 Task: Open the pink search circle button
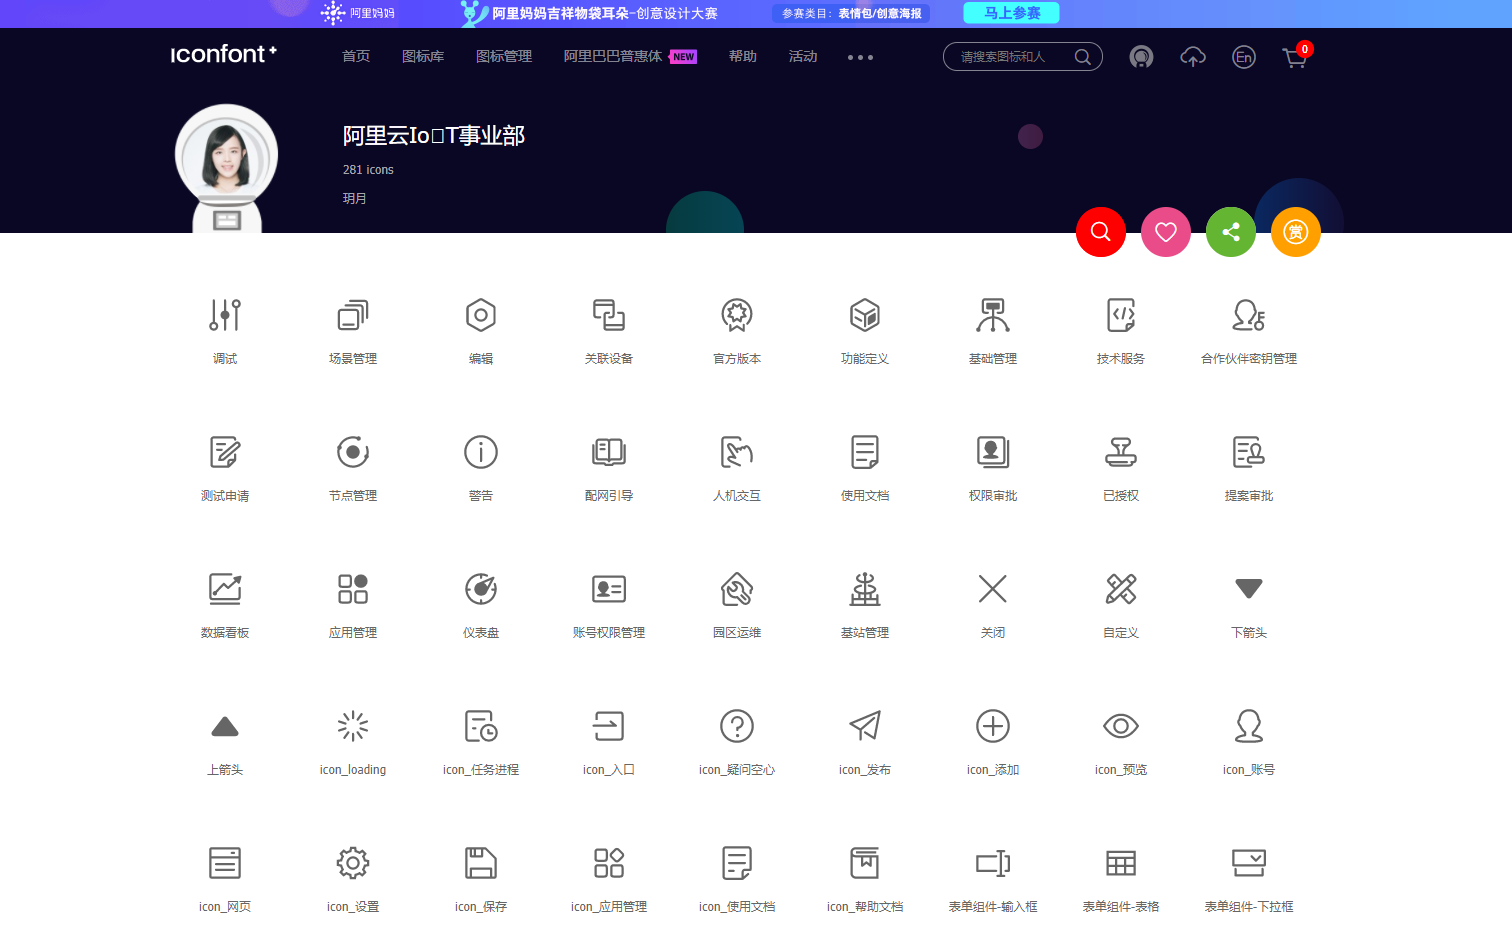pos(1100,231)
